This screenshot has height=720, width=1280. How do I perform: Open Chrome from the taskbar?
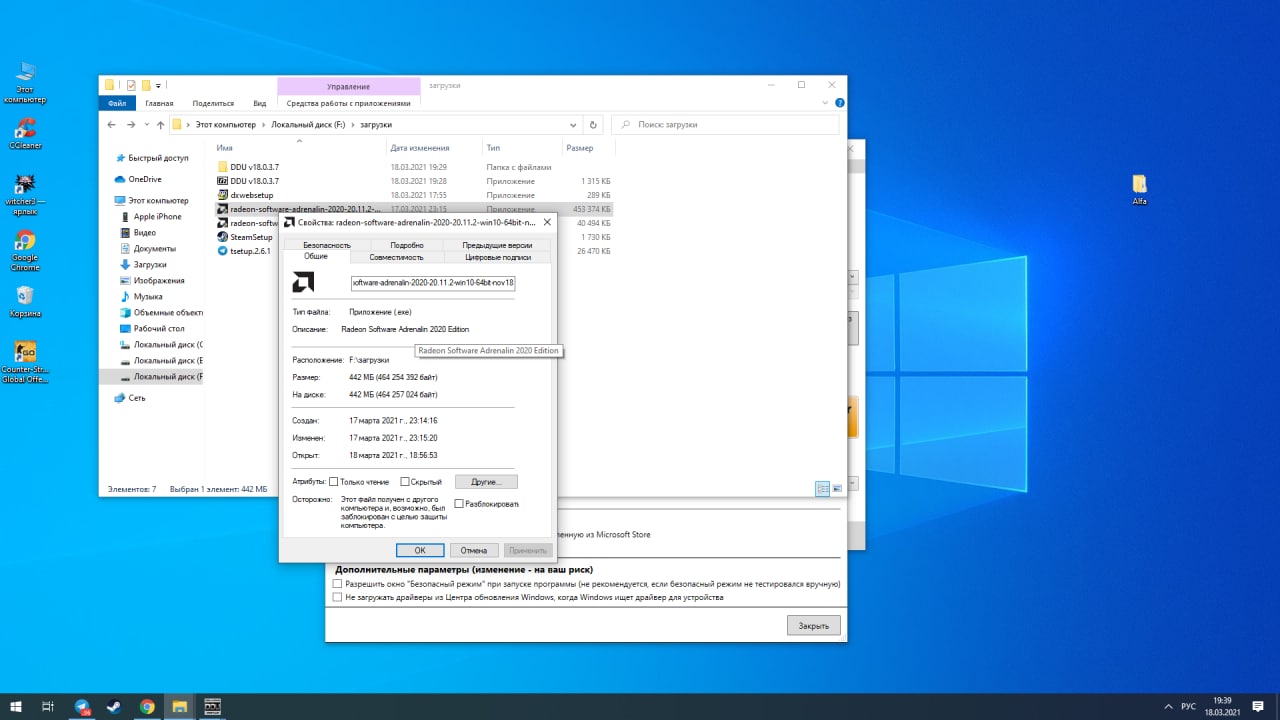click(x=147, y=707)
